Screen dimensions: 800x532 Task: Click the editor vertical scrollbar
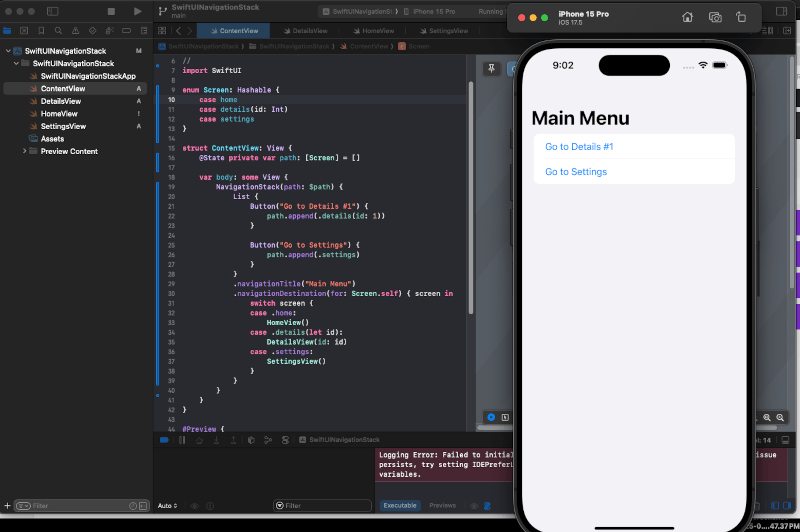click(x=470, y=198)
